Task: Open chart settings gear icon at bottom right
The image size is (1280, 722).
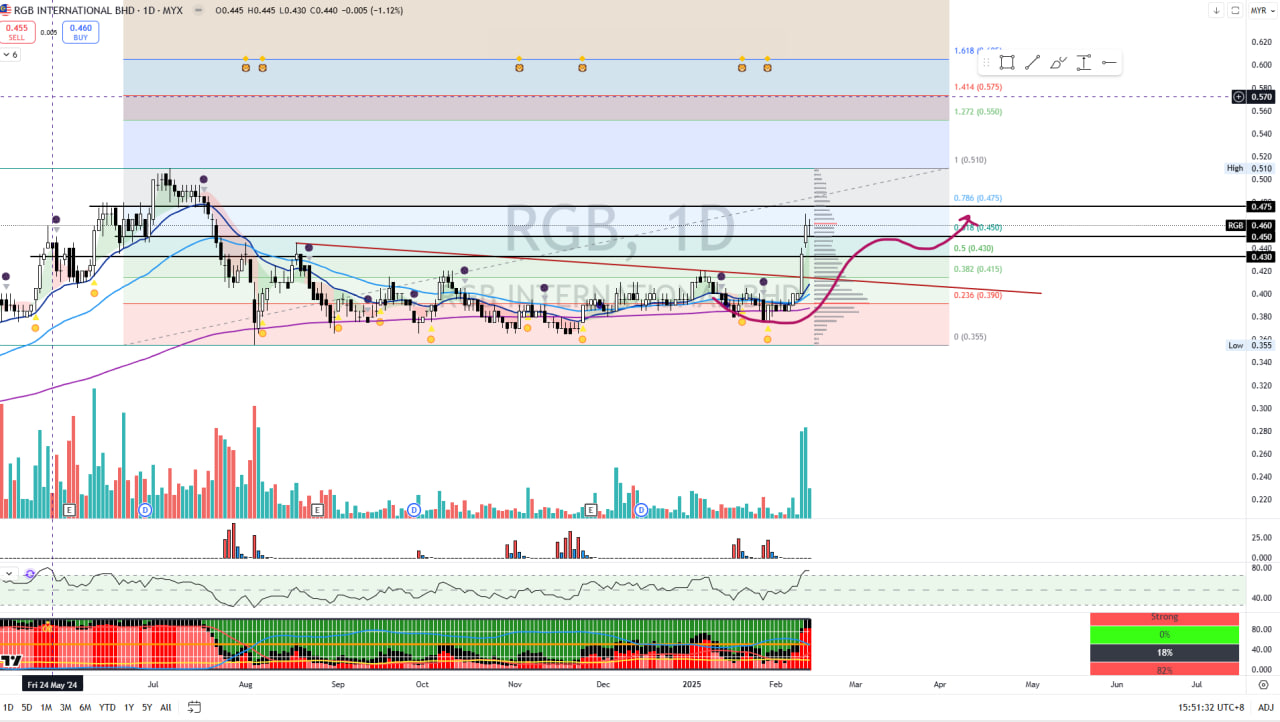Action: click(x=1263, y=685)
